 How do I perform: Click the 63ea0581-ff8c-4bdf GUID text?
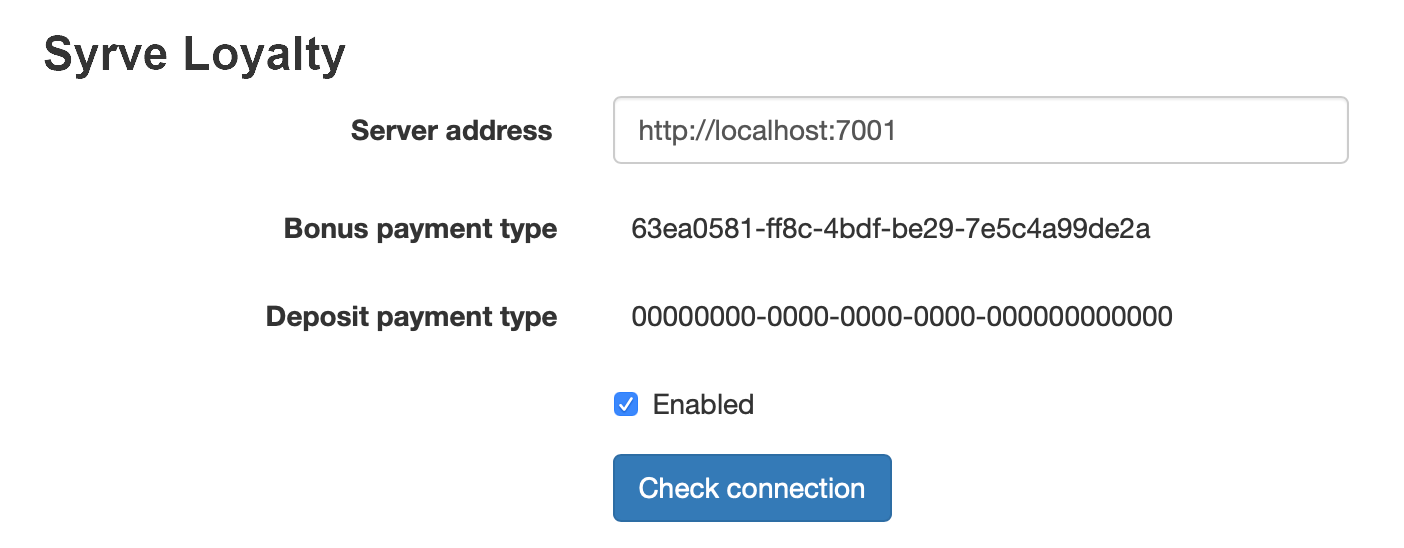click(891, 229)
